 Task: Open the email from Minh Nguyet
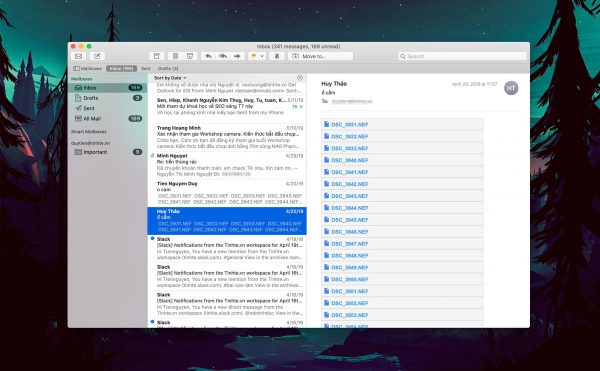point(227,165)
